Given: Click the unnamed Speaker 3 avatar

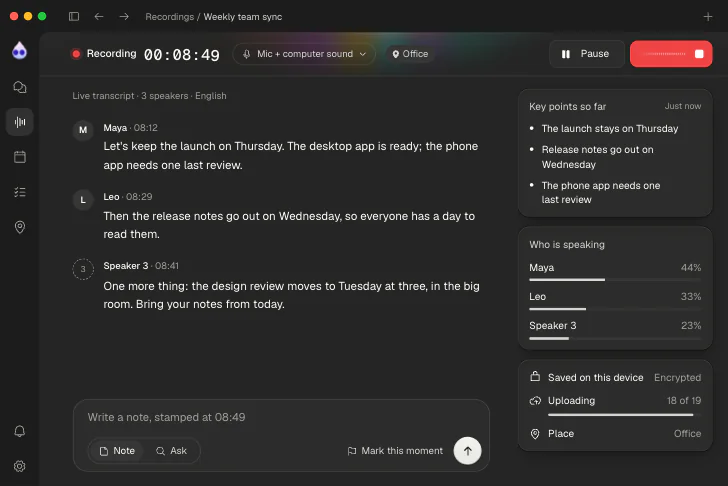Looking at the screenshot, I should pyautogui.click(x=83, y=269).
